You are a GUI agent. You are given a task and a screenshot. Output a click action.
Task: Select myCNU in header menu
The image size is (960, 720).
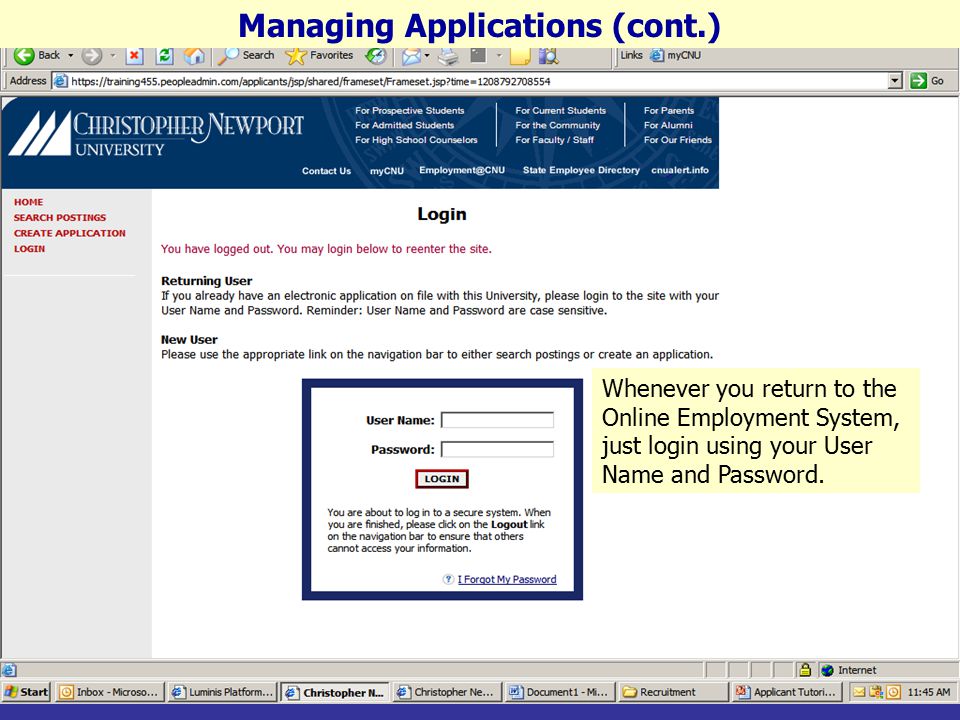click(387, 171)
